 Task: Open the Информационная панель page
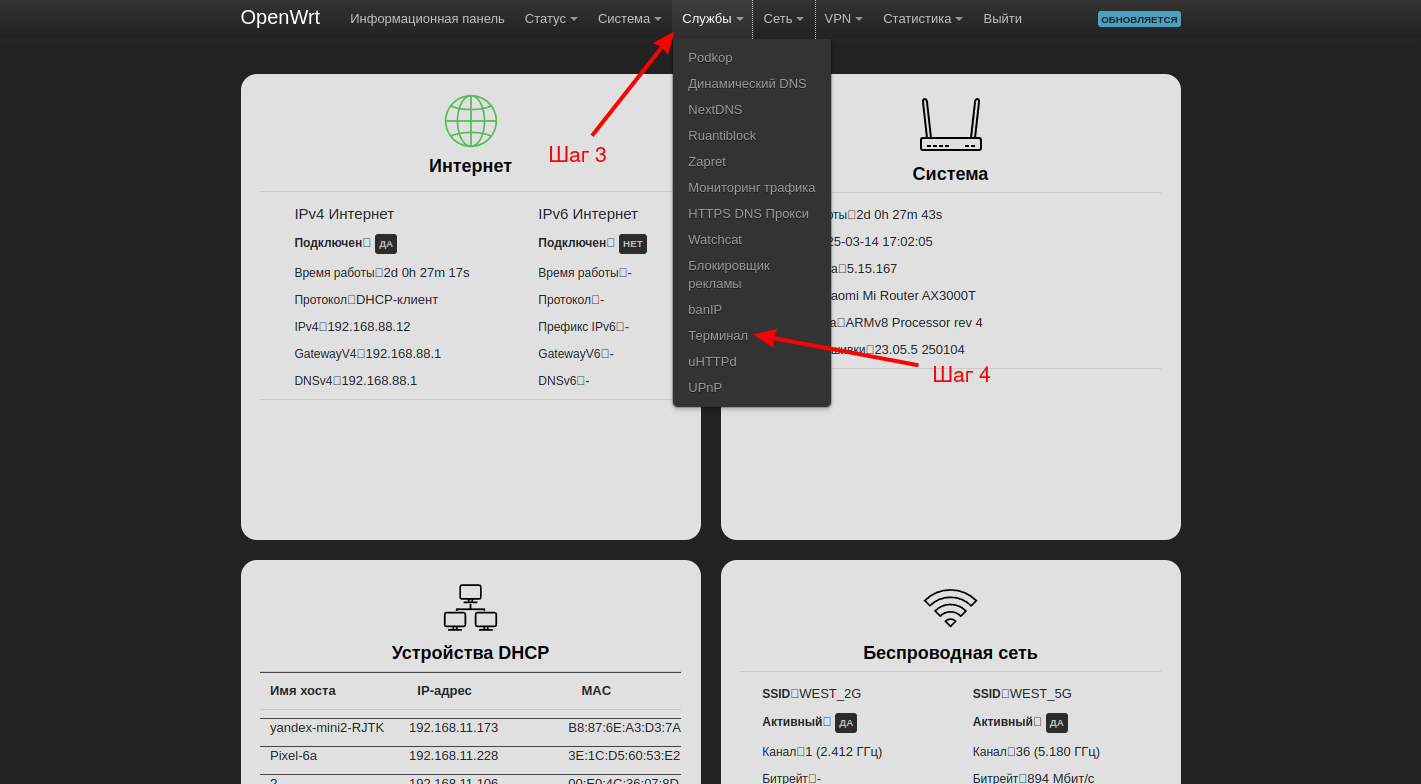(x=427, y=18)
